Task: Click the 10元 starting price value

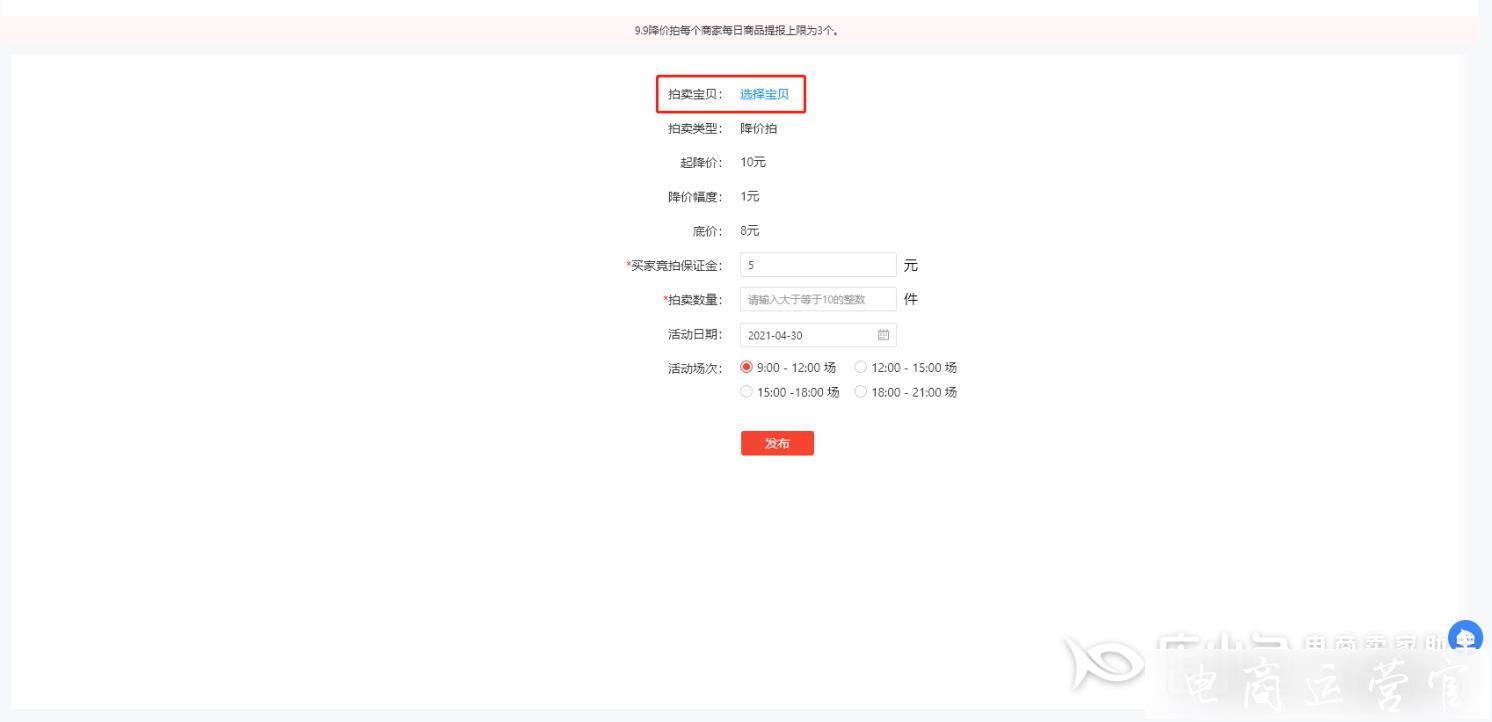Action: [753, 163]
